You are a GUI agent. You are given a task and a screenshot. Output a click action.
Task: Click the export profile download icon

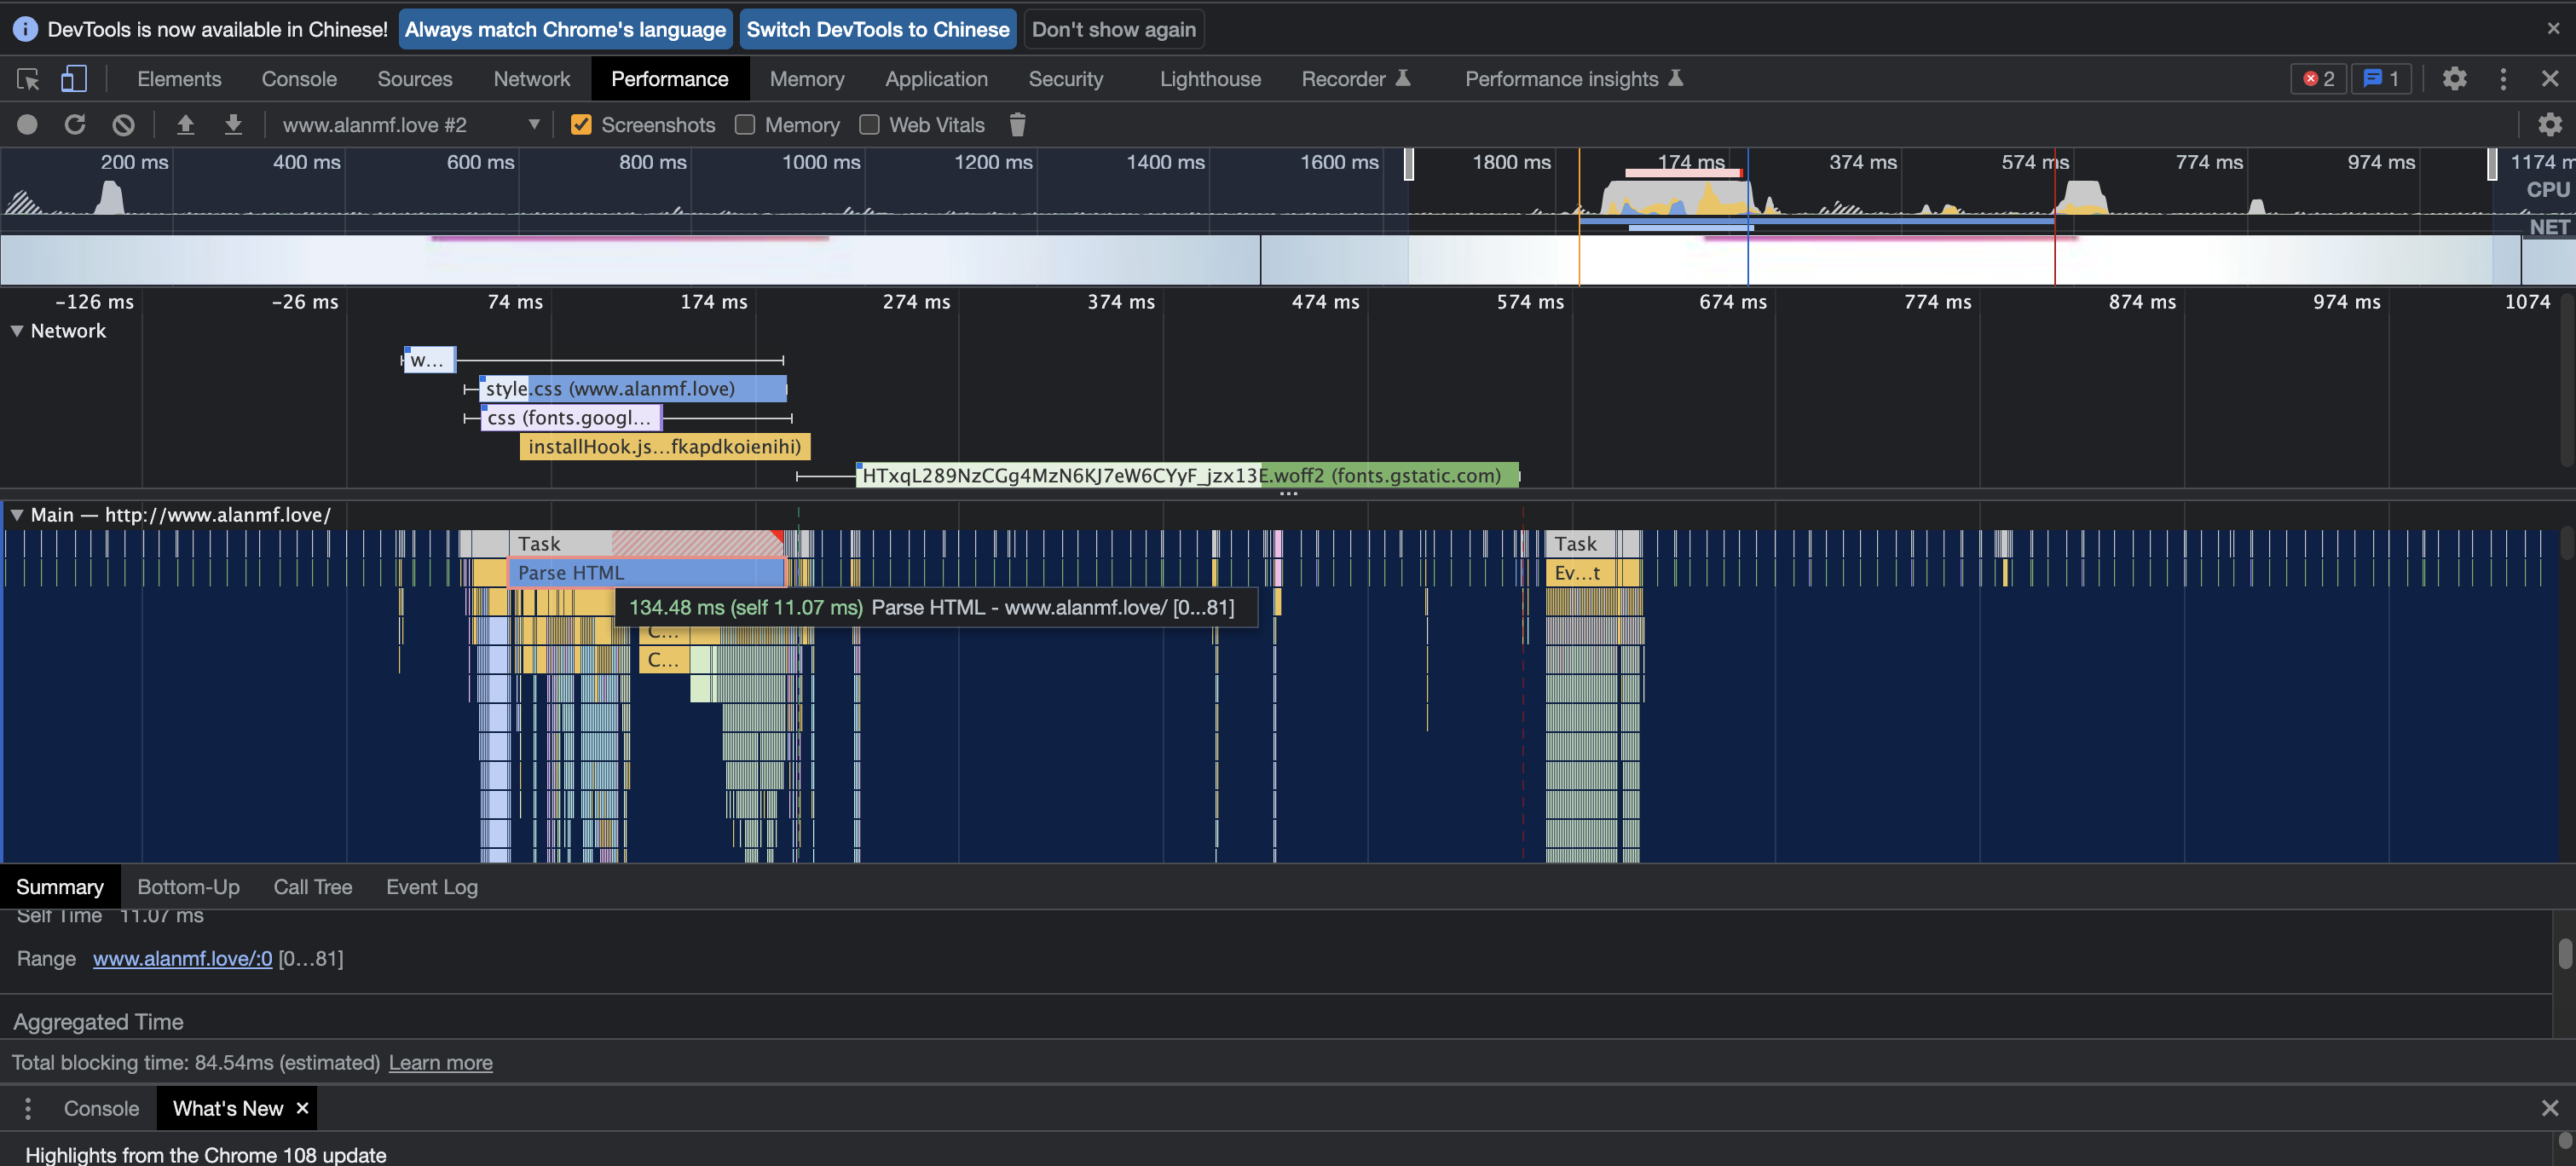230,124
